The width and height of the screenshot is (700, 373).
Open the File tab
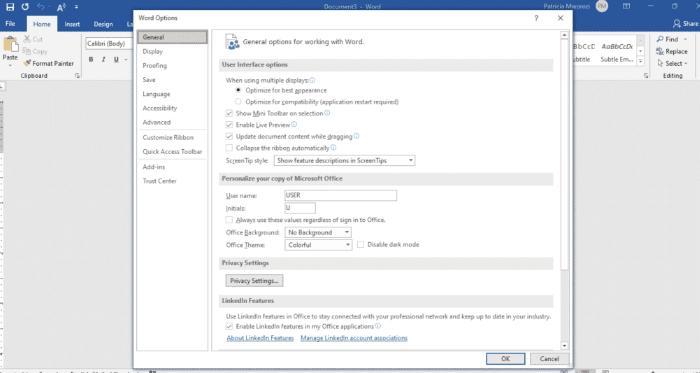point(10,24)
